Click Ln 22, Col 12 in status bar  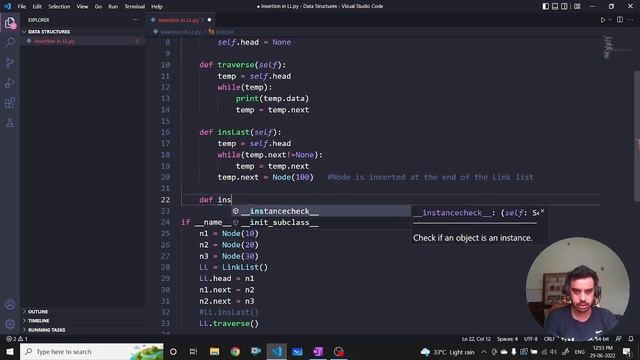(x=476, y=339)
